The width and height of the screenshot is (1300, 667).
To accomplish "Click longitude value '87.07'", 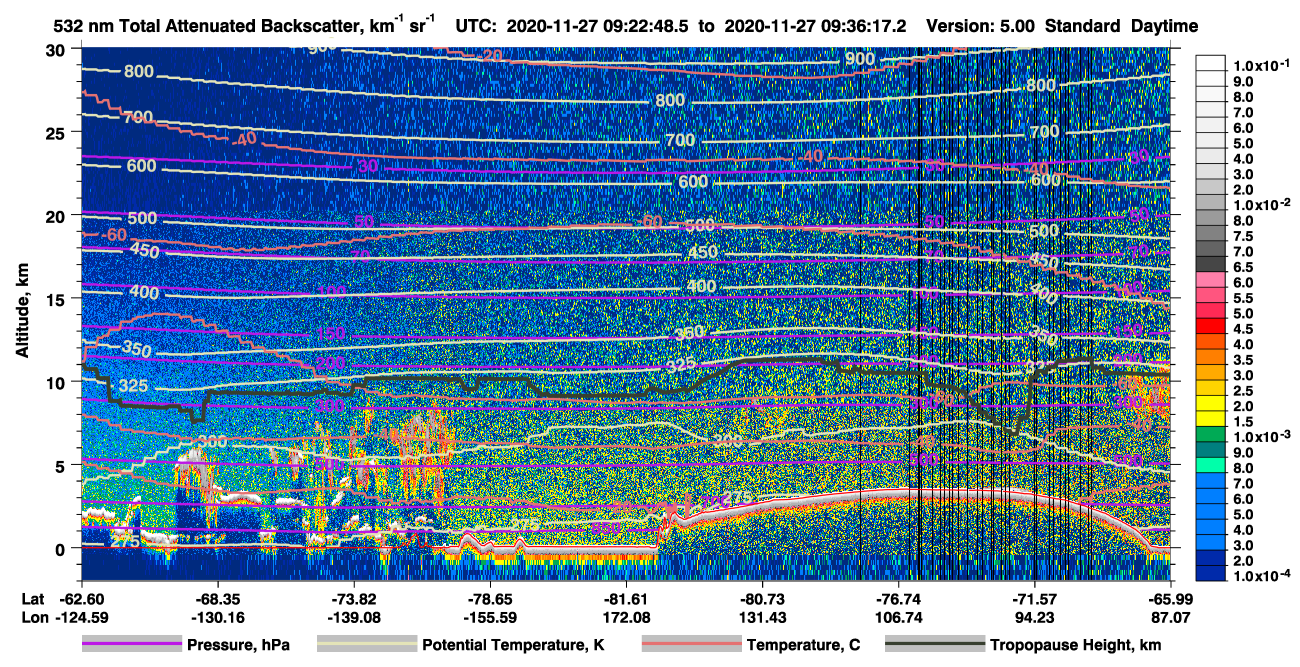I will pyautogui.click(x=1171, y=617).
